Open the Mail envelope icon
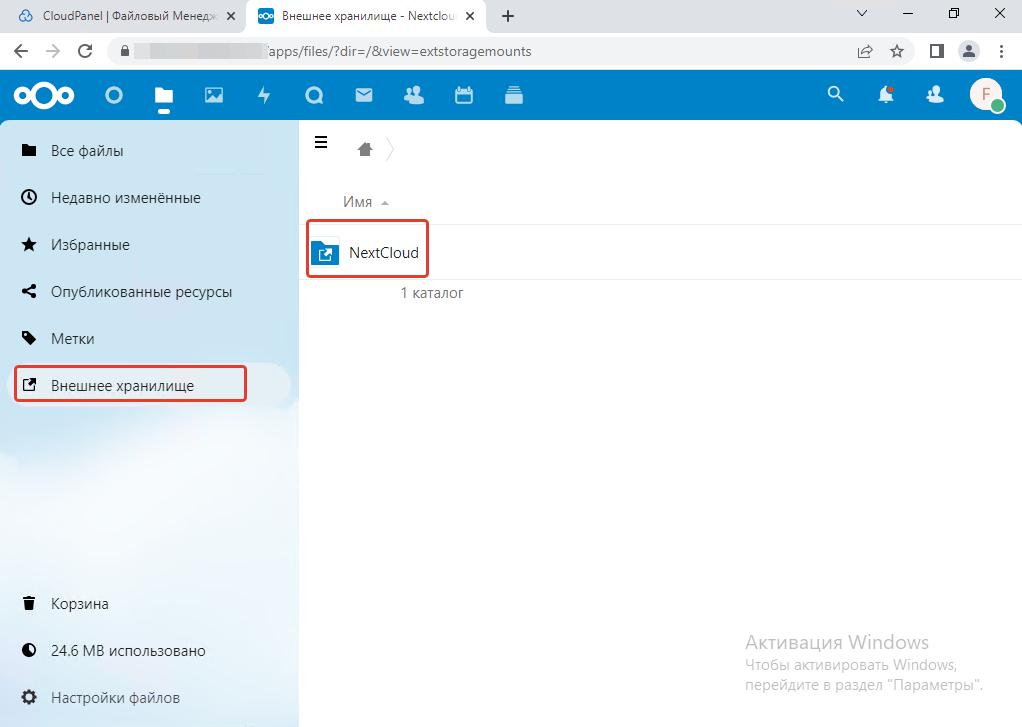Image resolution: width=1022 pixels, height=727 pixels. [364, 95]
